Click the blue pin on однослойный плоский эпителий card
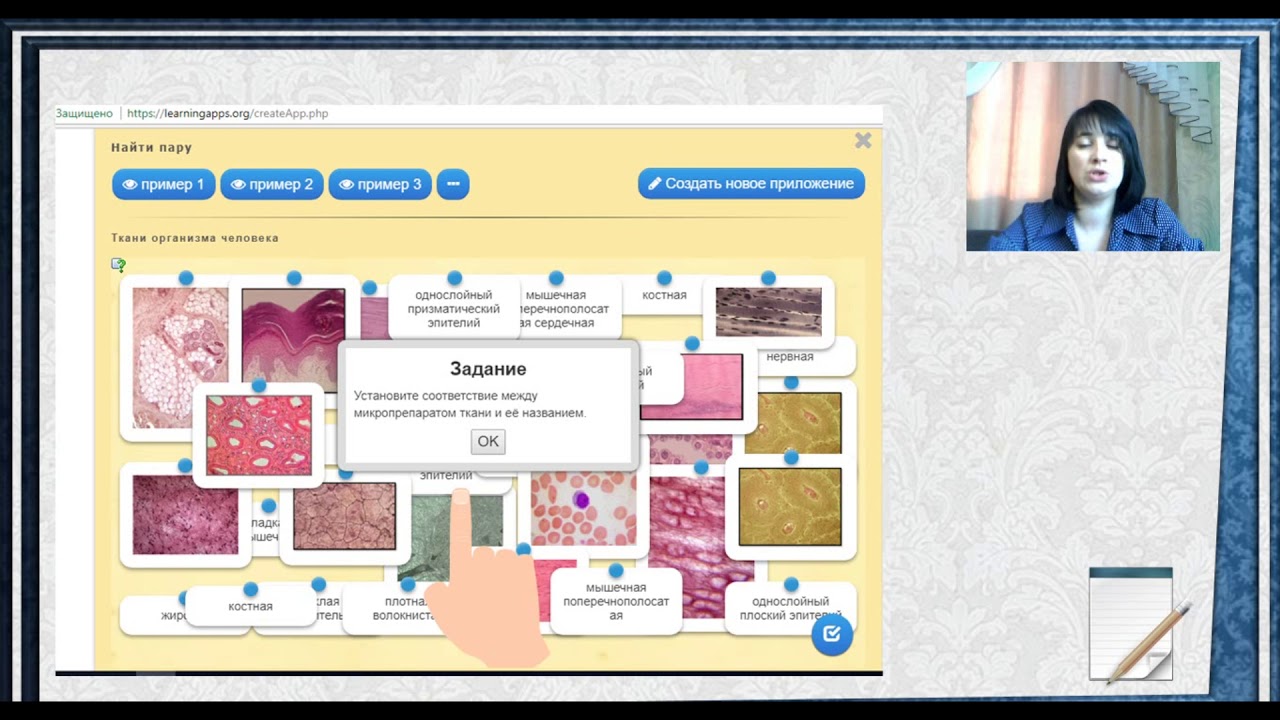The width and height of the screenshot is (1280, 720). point(791,584)
